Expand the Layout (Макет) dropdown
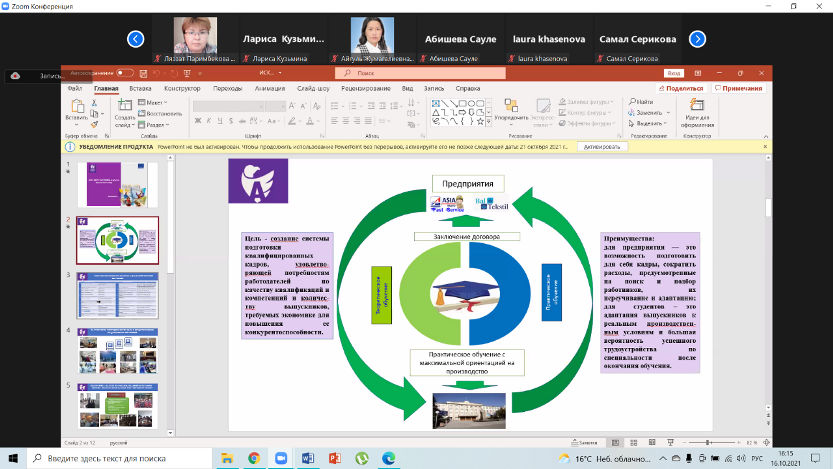 pyautogui.click(x=155, y=102)
